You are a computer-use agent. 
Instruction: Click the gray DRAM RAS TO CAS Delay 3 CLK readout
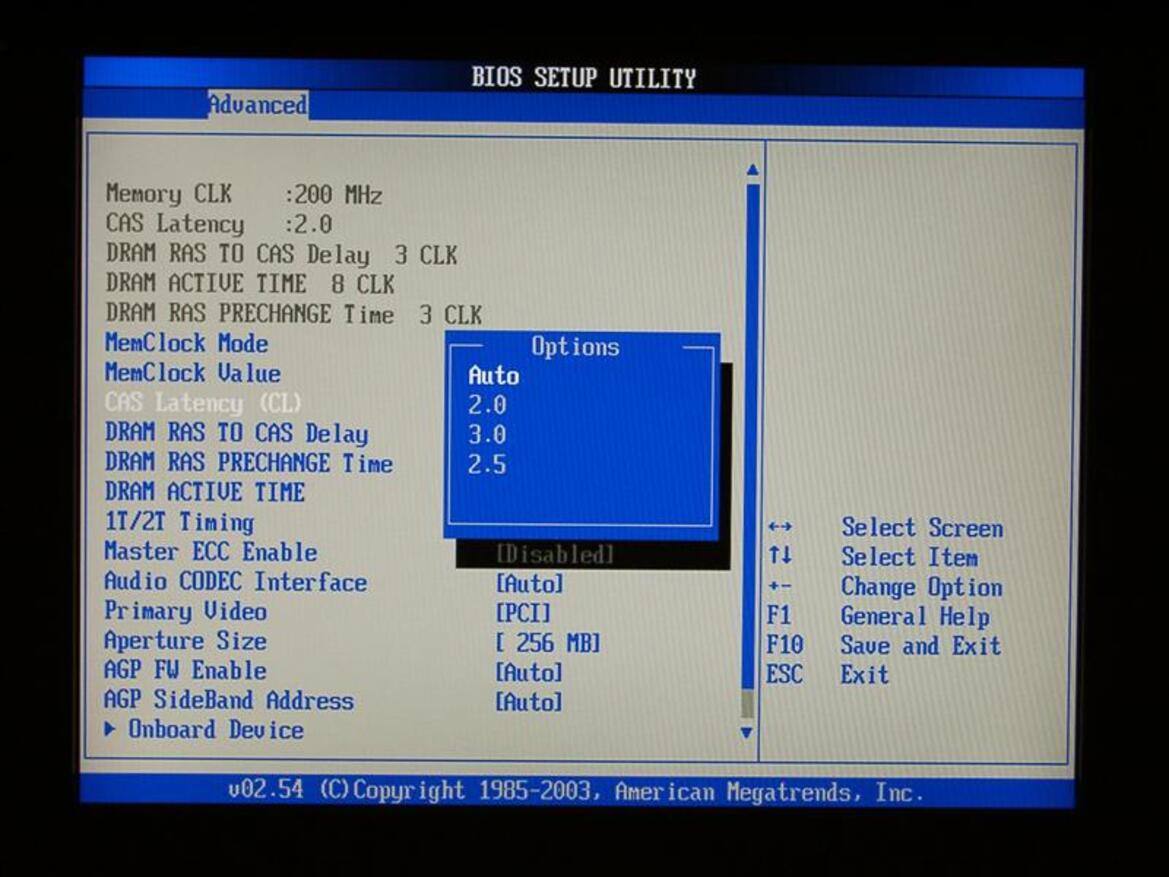tap(281, 254)
